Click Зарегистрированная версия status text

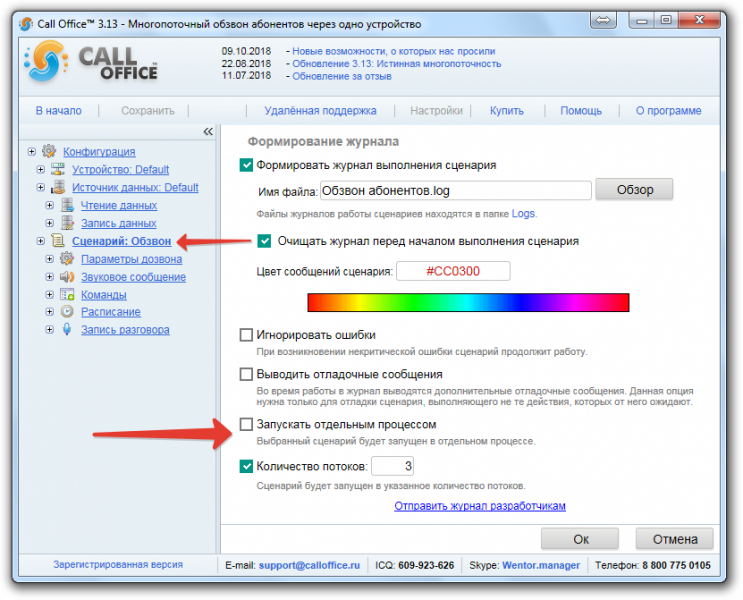pyautogui.click(x=118, y=564)
